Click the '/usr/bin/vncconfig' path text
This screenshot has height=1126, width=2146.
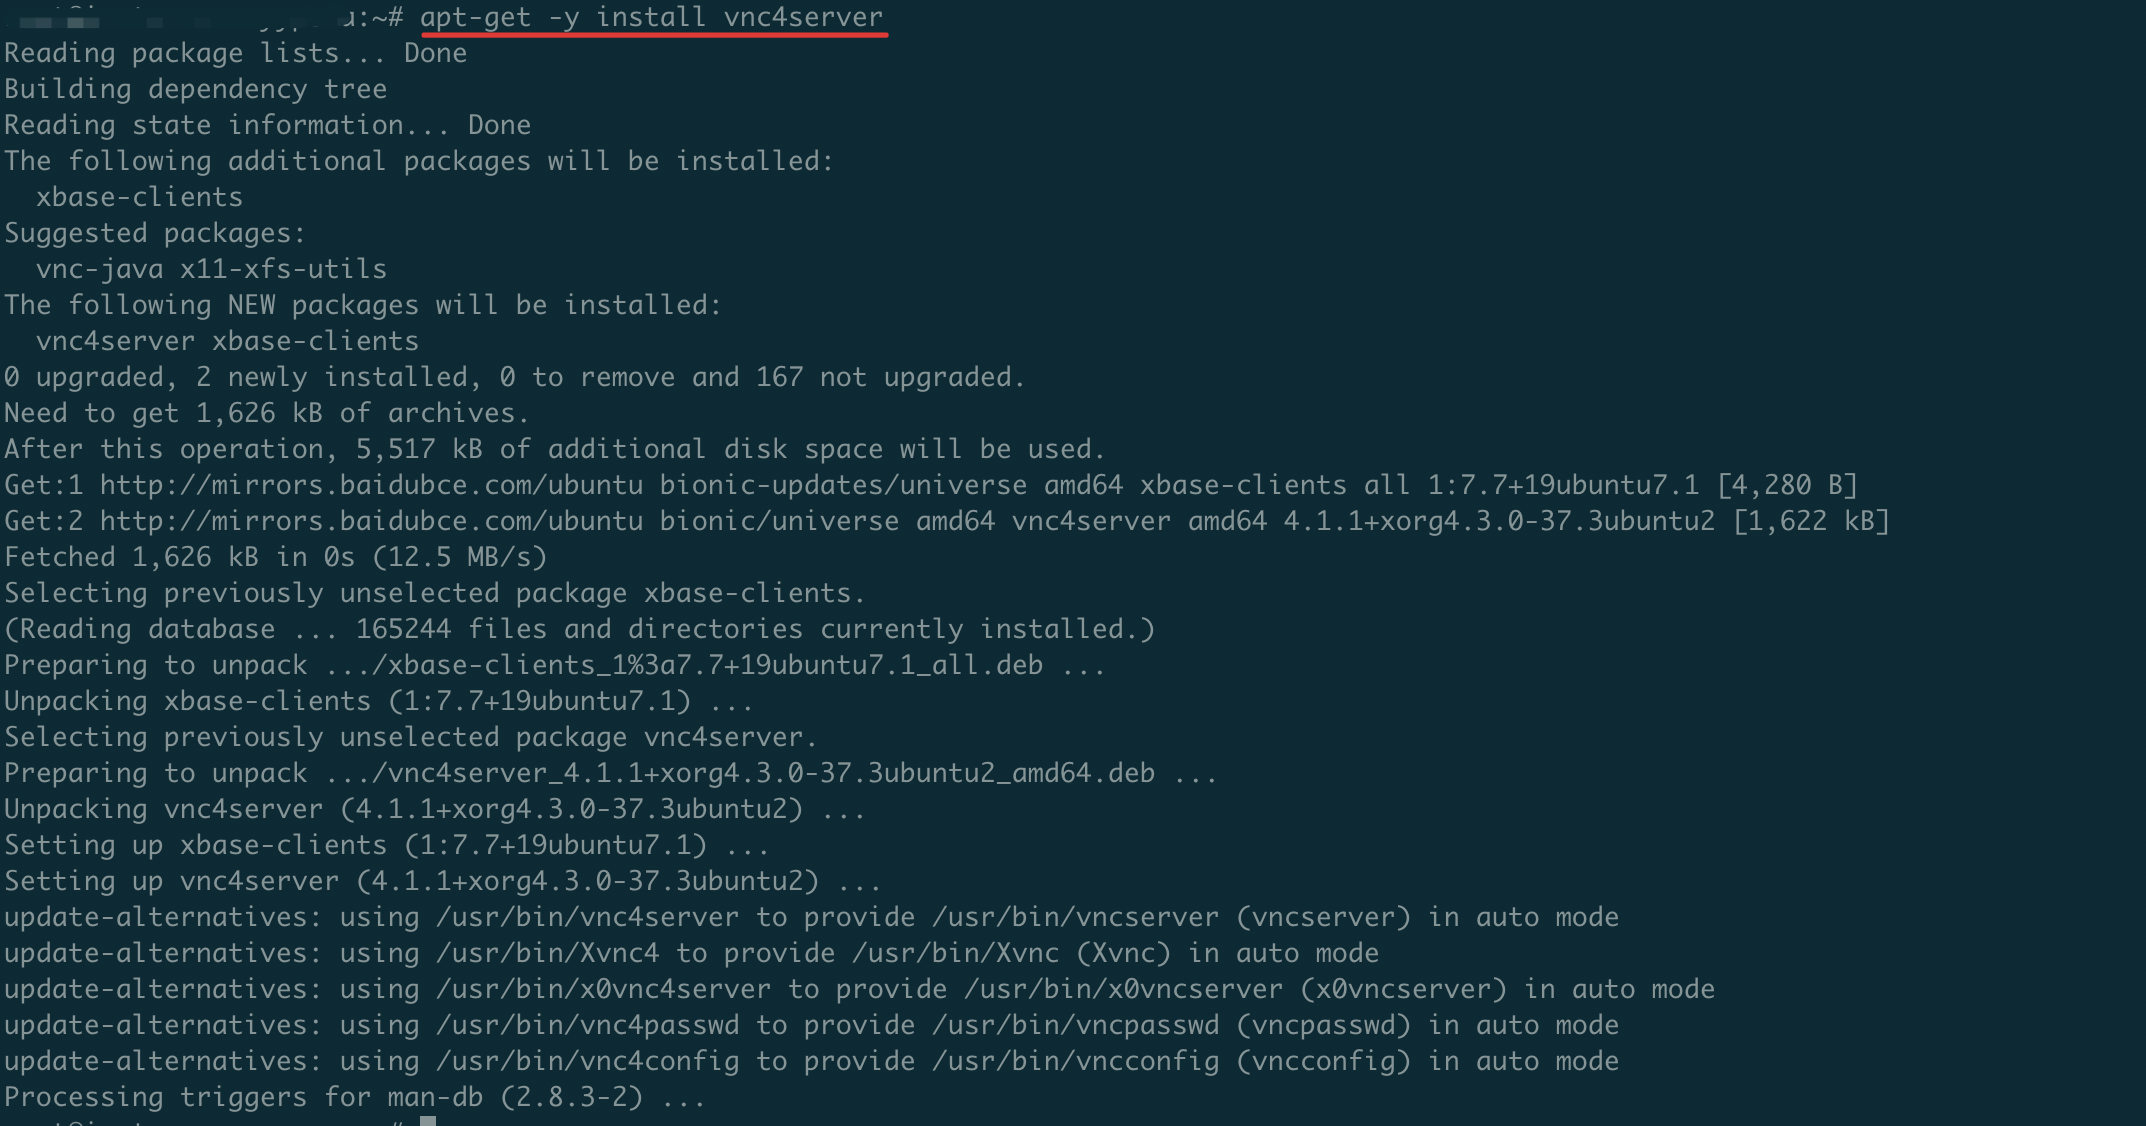pos(1076,1062)
